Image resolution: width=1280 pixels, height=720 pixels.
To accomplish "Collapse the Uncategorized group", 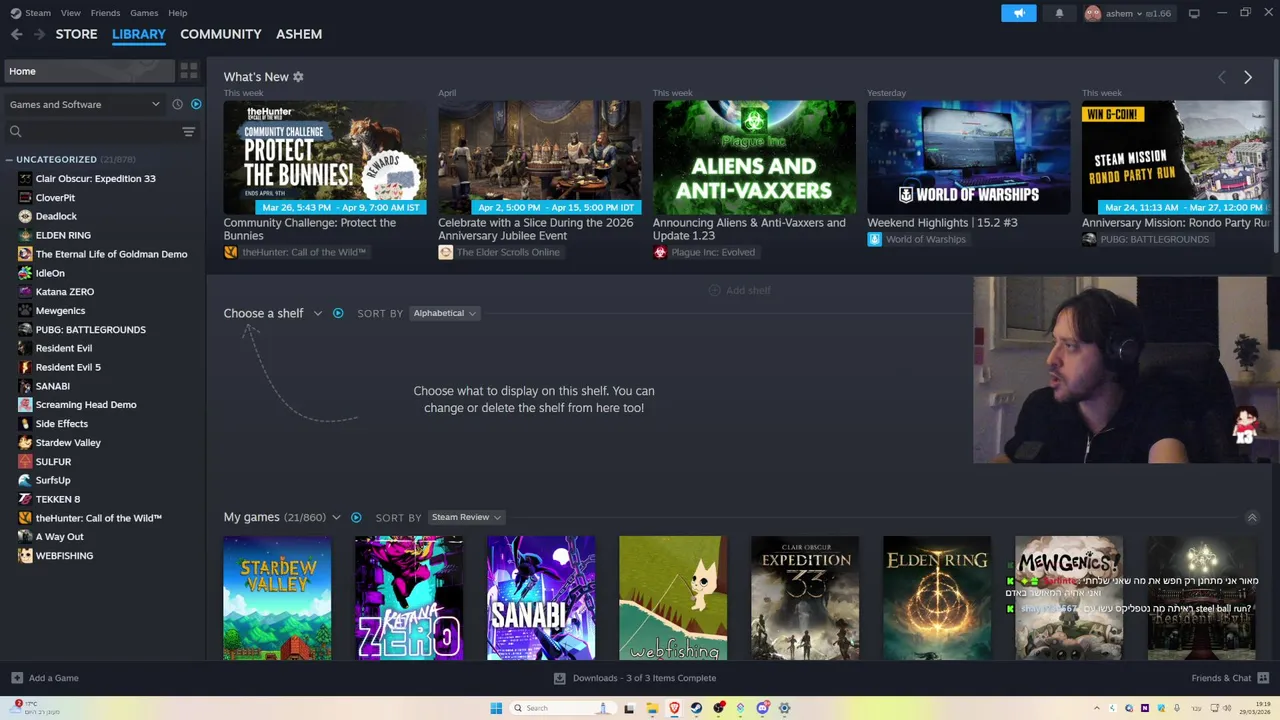I will (x=9, y=159).
